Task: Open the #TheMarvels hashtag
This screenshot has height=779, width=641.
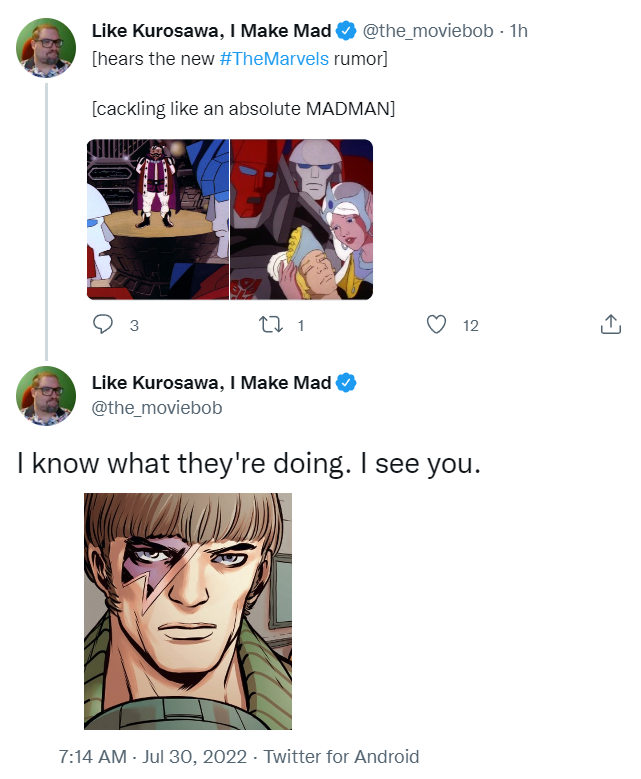Action: tap(273, 59)
